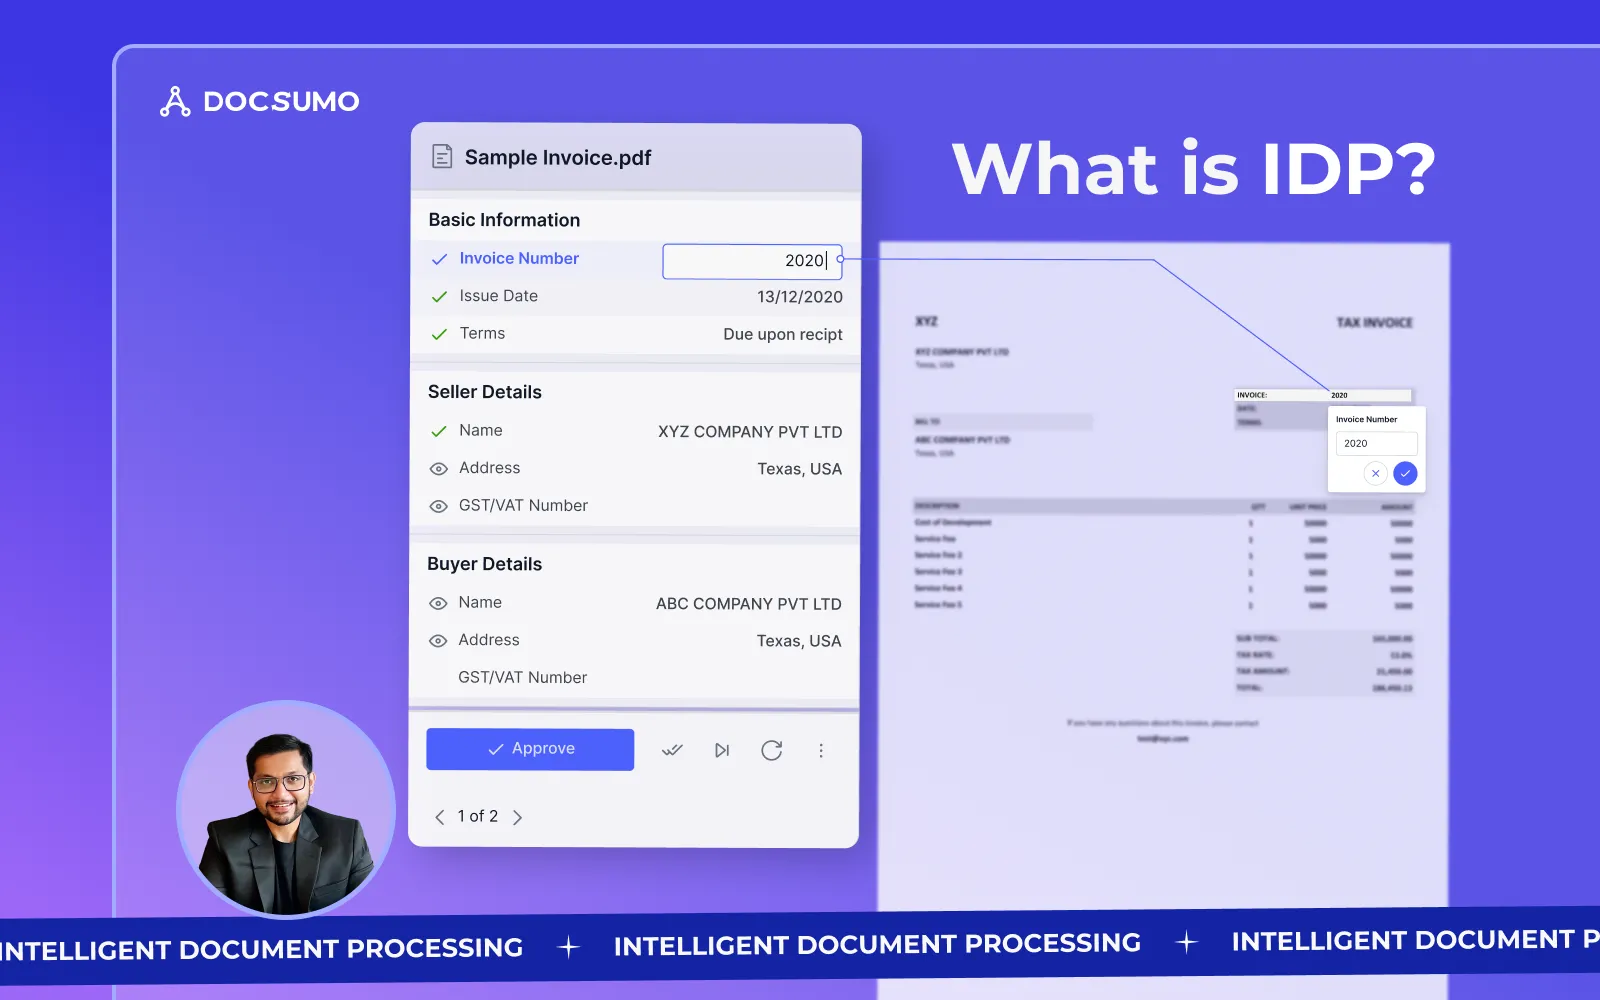Open the three-dot more options menu
1600x1000 pixels.
[821, 749]
